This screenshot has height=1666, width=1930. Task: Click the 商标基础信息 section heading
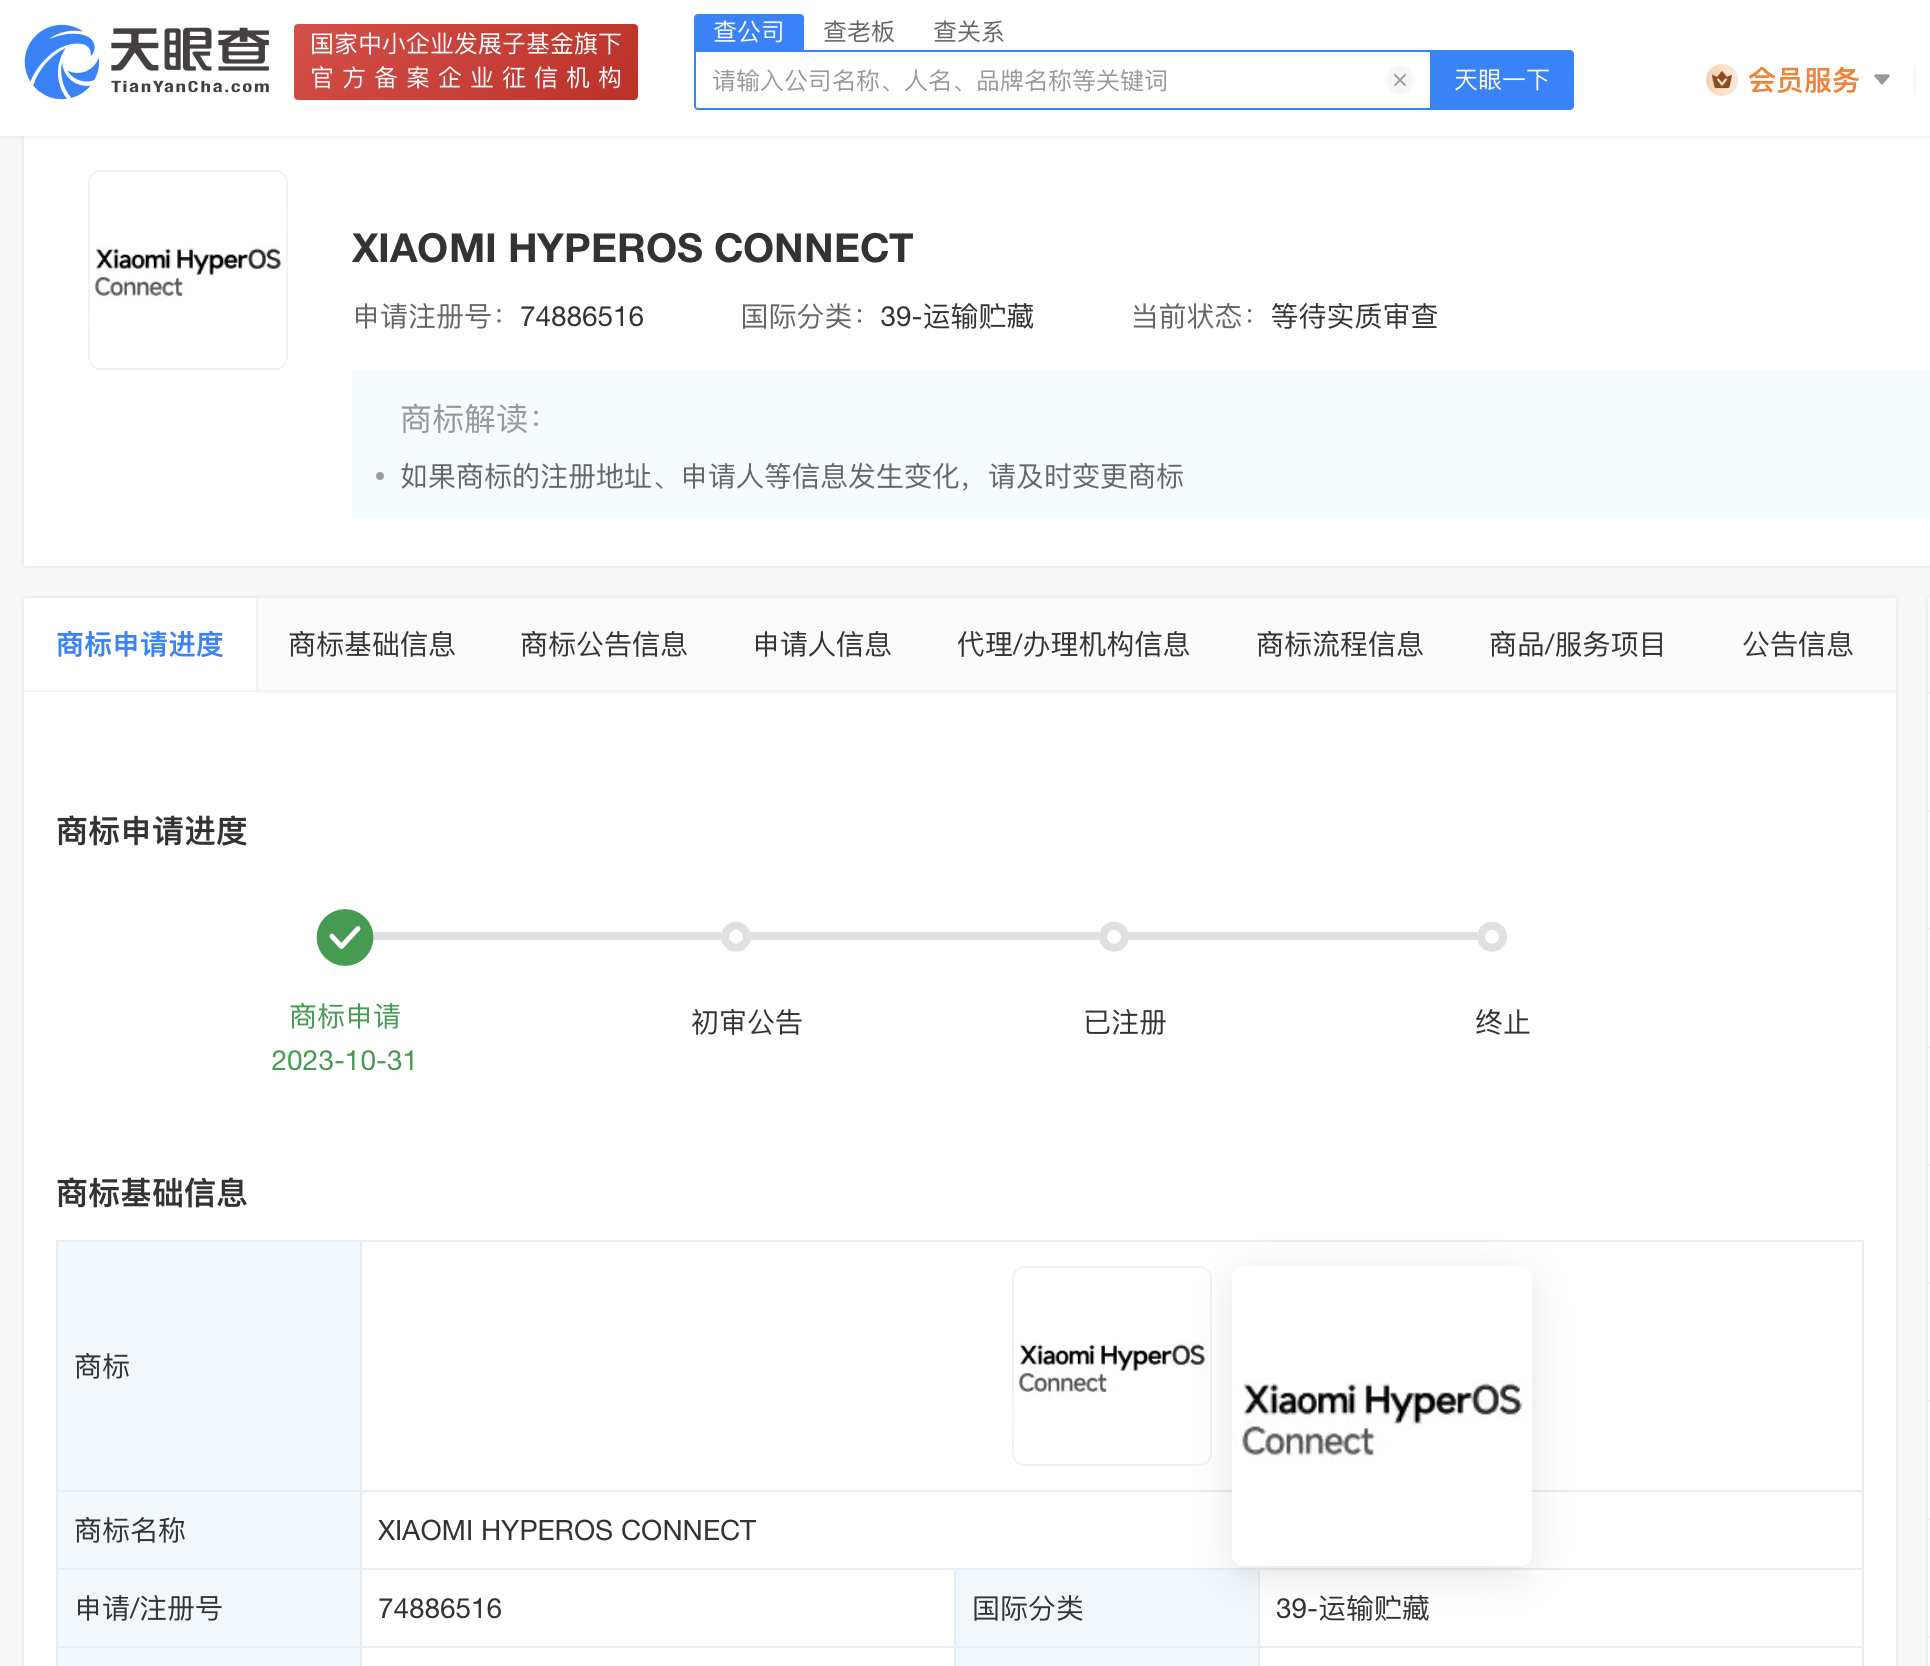click(152, 1193)
